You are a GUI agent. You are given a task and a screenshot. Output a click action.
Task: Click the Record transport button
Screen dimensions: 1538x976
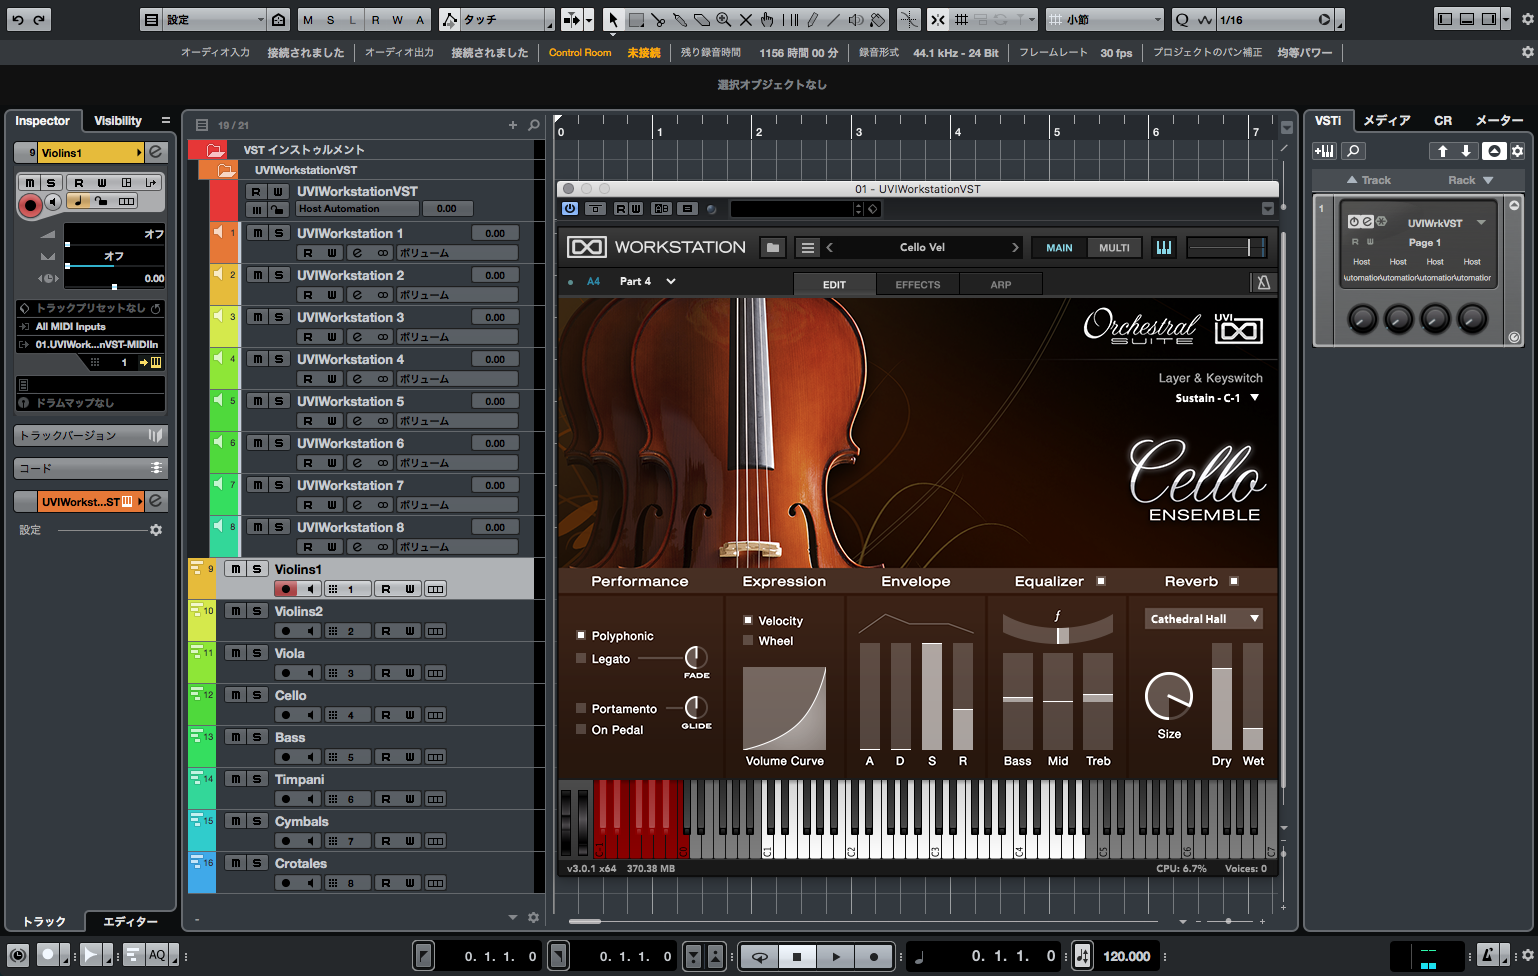874,957
